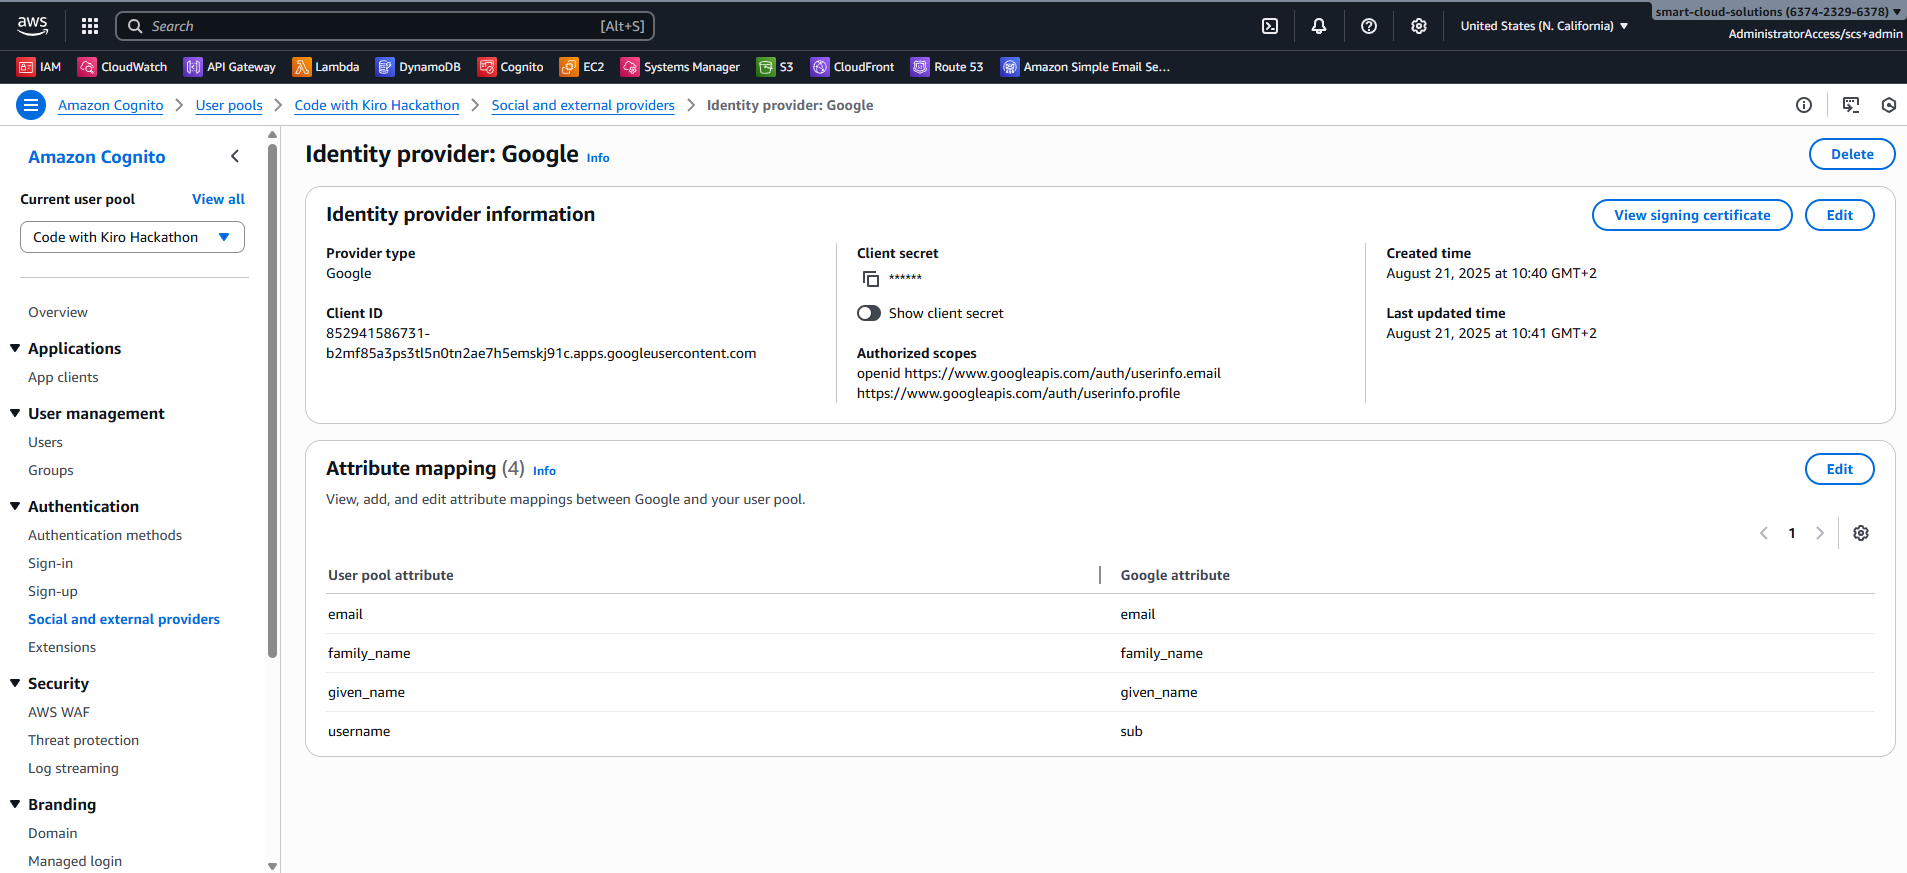This screenshot has height=873, width=1907.
Task: Toggle Show client secret switch
Action: pyautogui.click(x=869, y=313)
